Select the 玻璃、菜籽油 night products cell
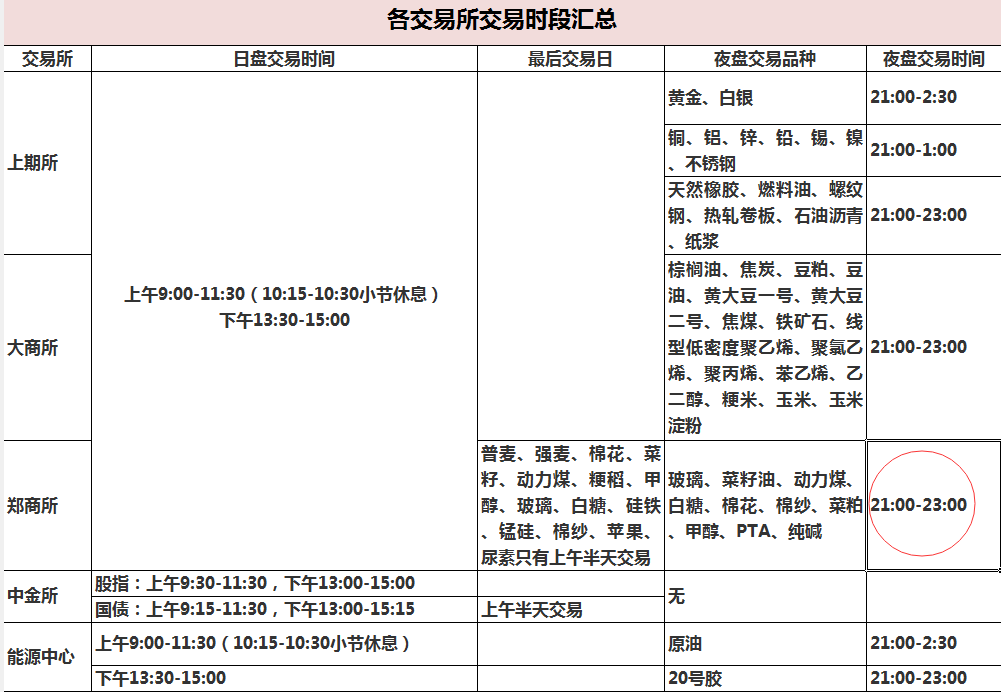The height and width of the screenshot is (692, 1001). tap(765, 506)
